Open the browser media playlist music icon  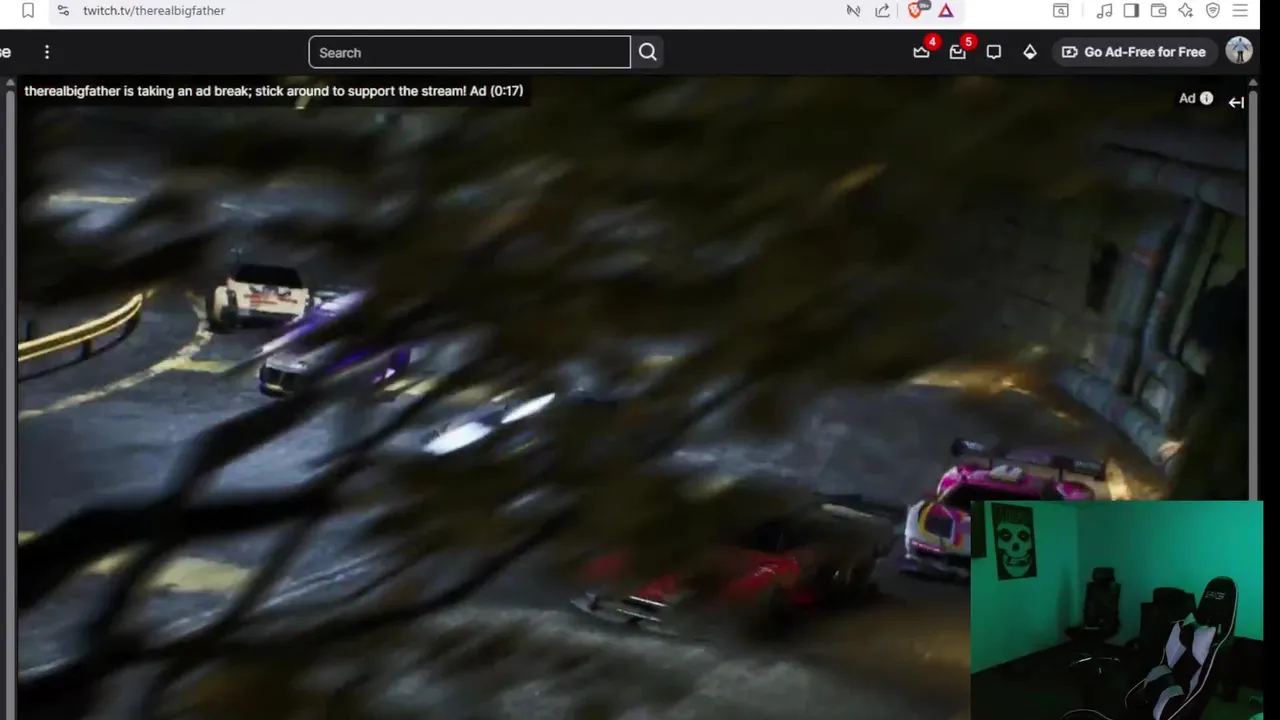pos(1105,11)
